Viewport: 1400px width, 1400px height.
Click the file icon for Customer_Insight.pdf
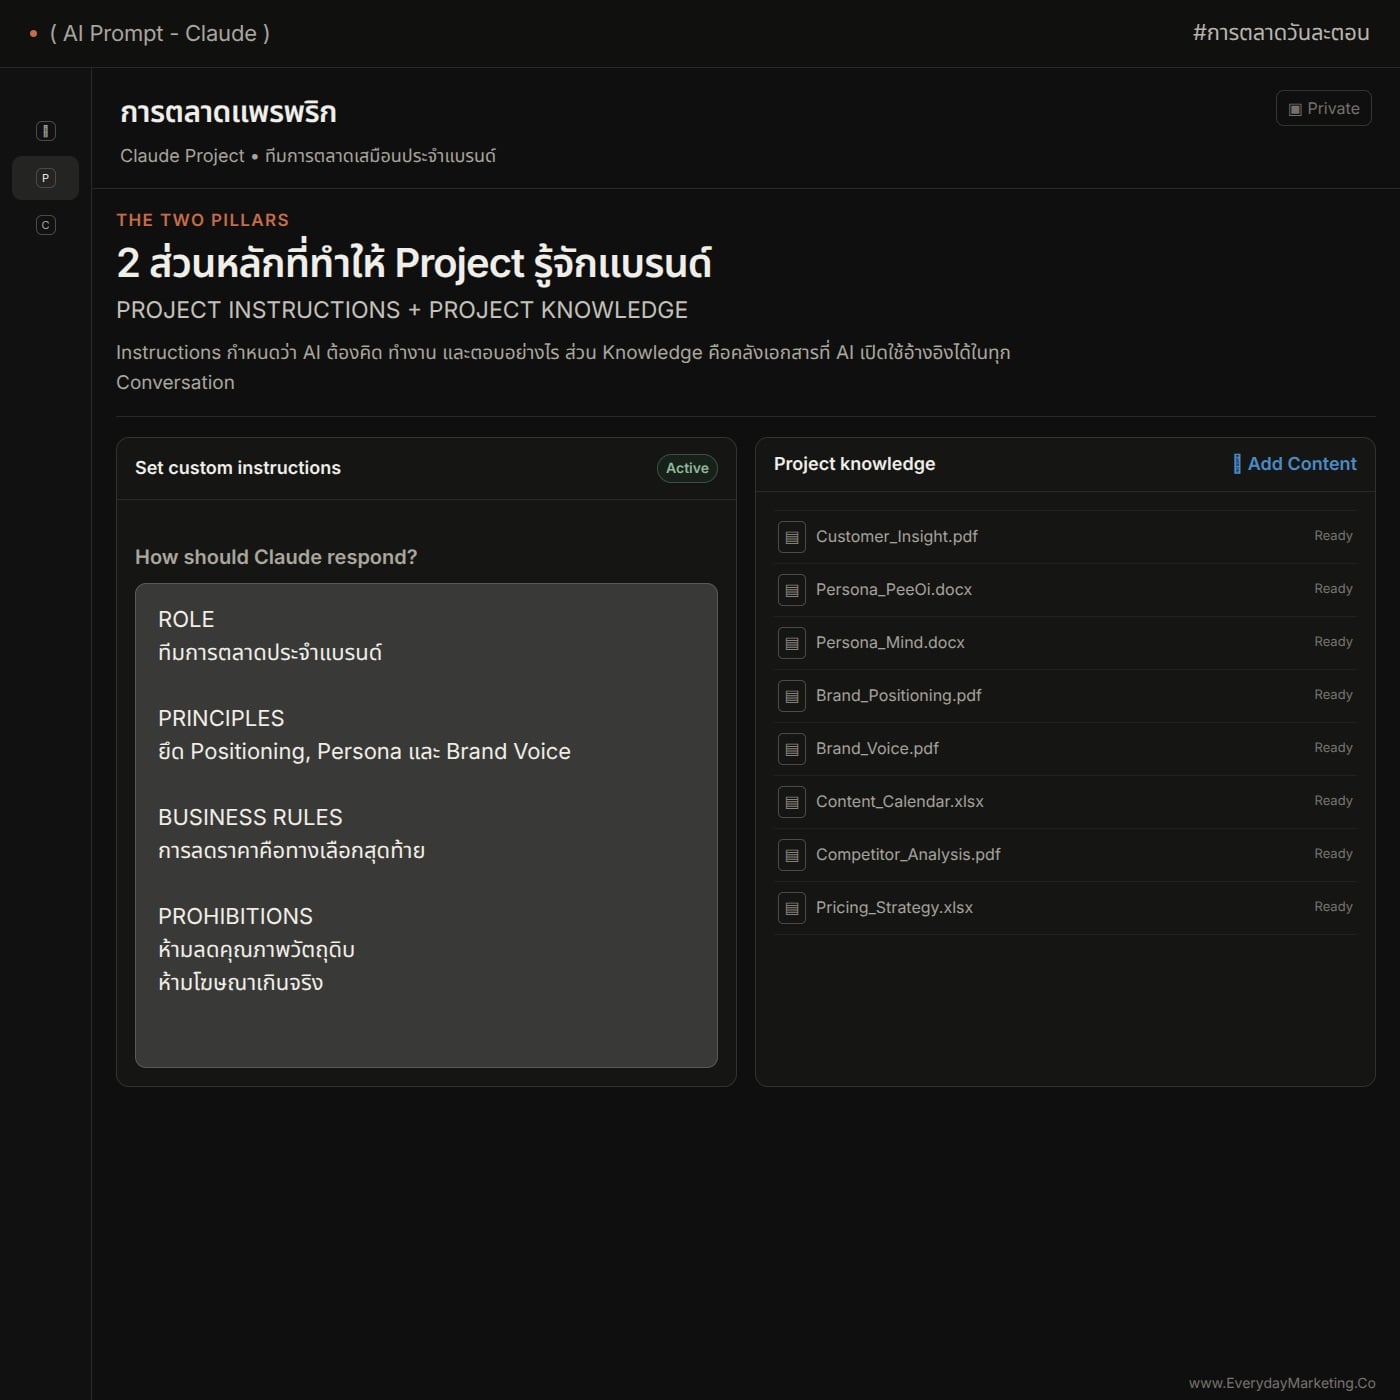click(x=792, y=537)
